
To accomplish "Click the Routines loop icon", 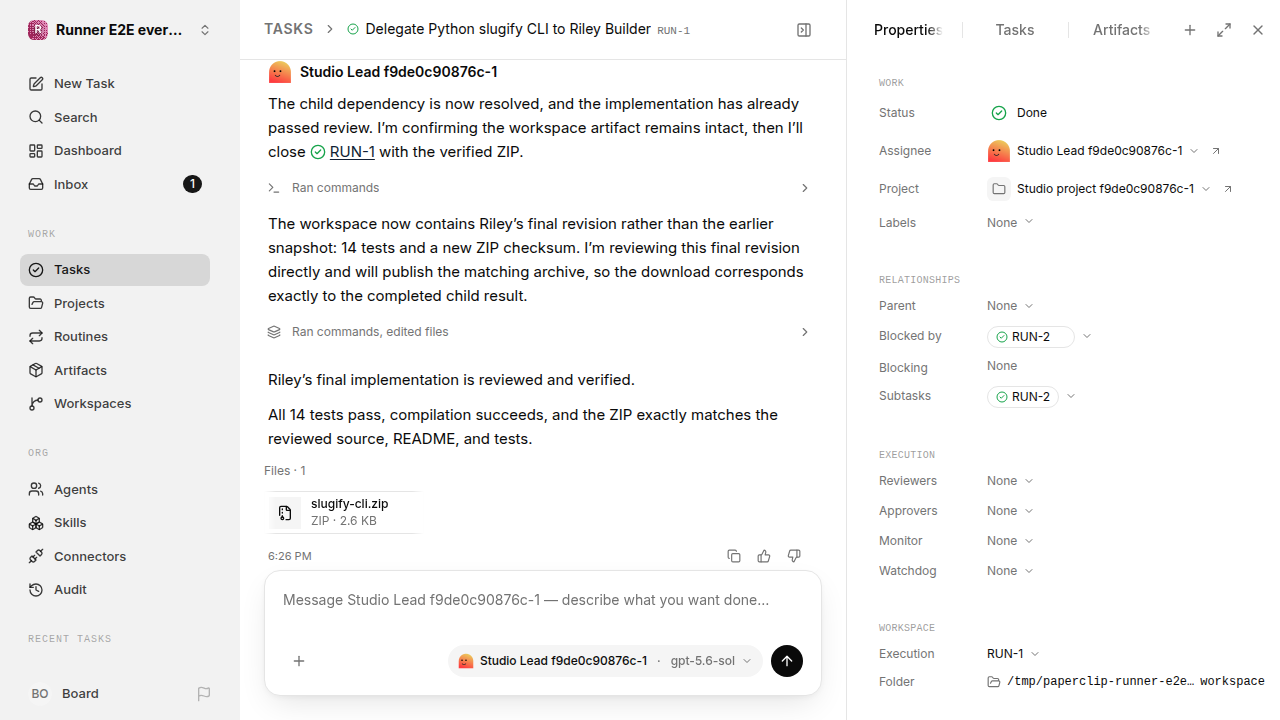I will 36,336.
